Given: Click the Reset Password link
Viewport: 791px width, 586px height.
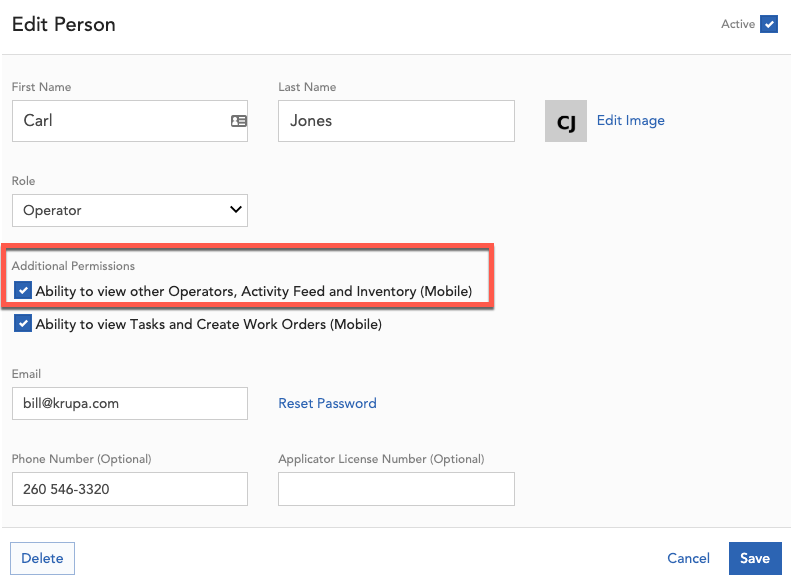Looking at the screenshot, I should click(327, 403).
